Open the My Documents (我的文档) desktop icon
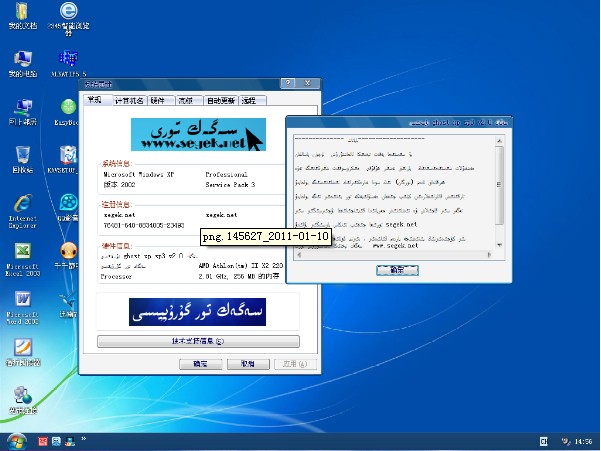Image resolution: width=601 pixels, height=451 pixels. pos(22,15)
